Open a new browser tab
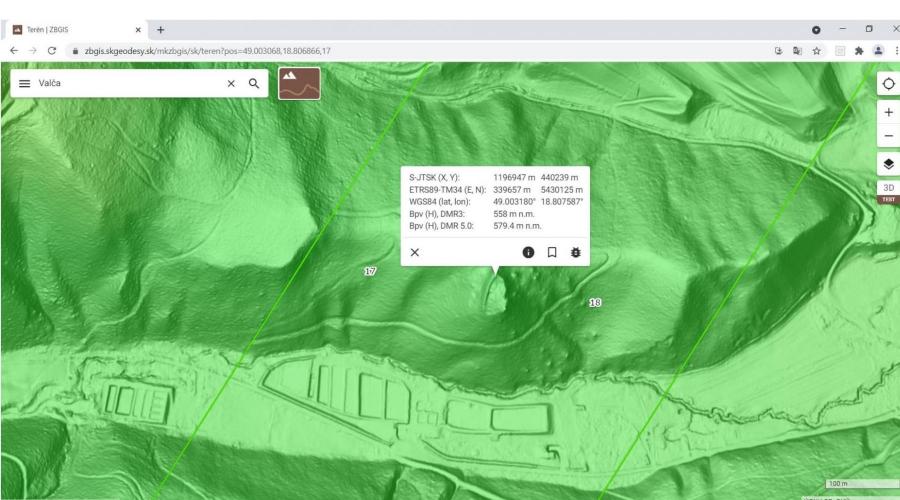The width and height of the screenshot is (900, 500). [x=160, y=30]
